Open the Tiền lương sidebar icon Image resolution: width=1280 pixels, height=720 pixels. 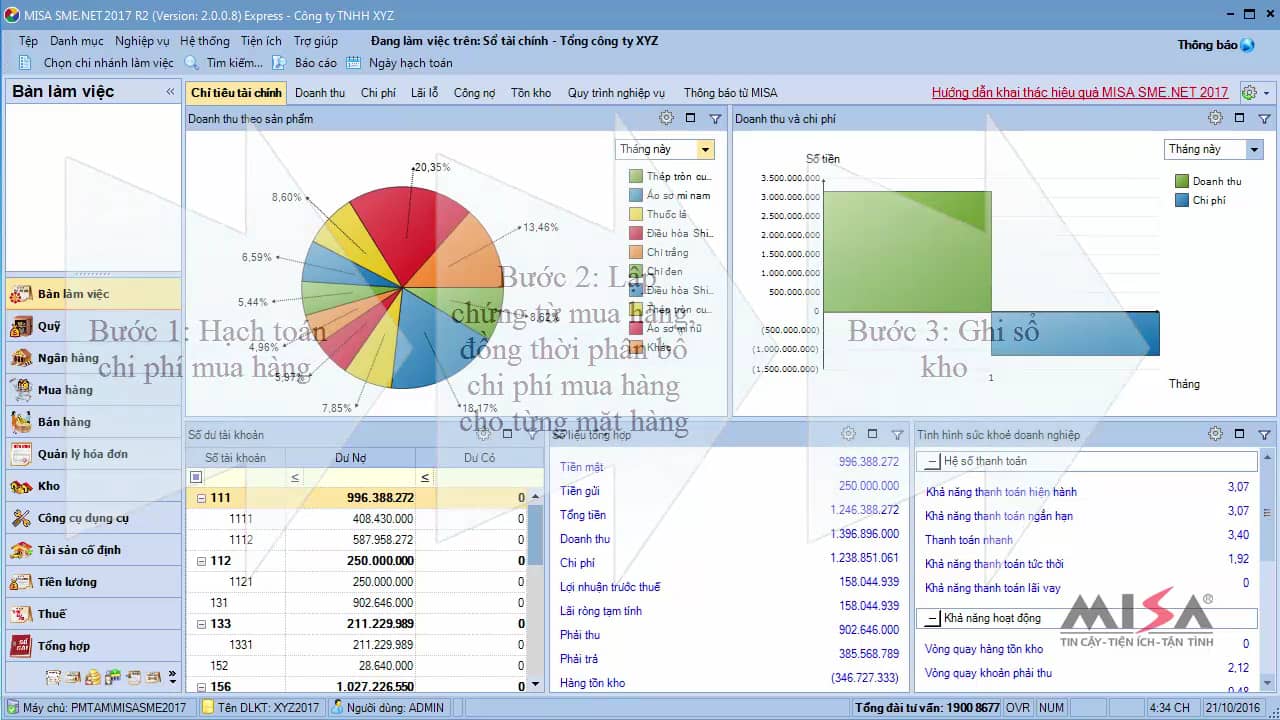click(21, 582)
